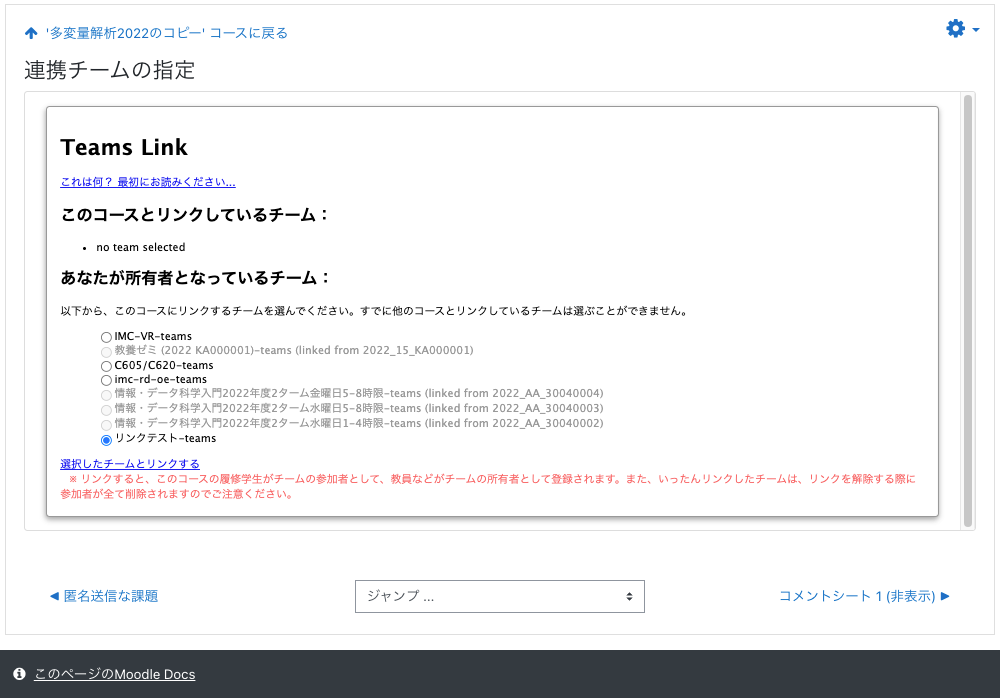Open the ジャンプ navigation dropdown
This screenshot has width=1000, height=698.
(x=499, y=596)
